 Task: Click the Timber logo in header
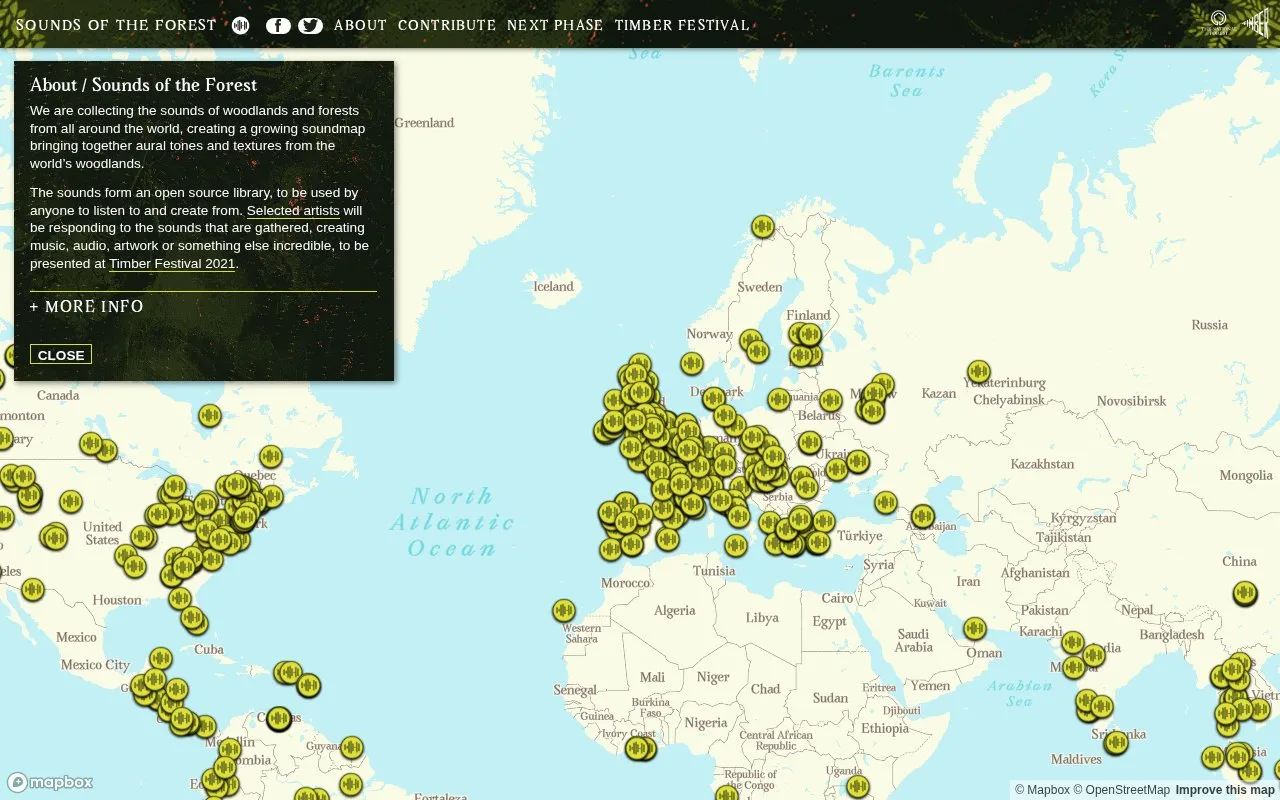pos(1256,23)
